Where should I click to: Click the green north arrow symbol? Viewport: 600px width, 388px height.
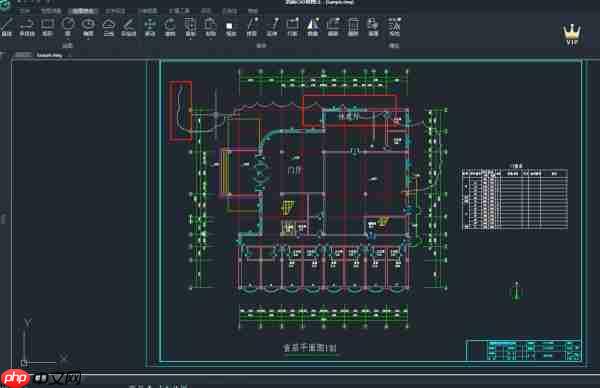pyautogui.click(x=517, y=291)
